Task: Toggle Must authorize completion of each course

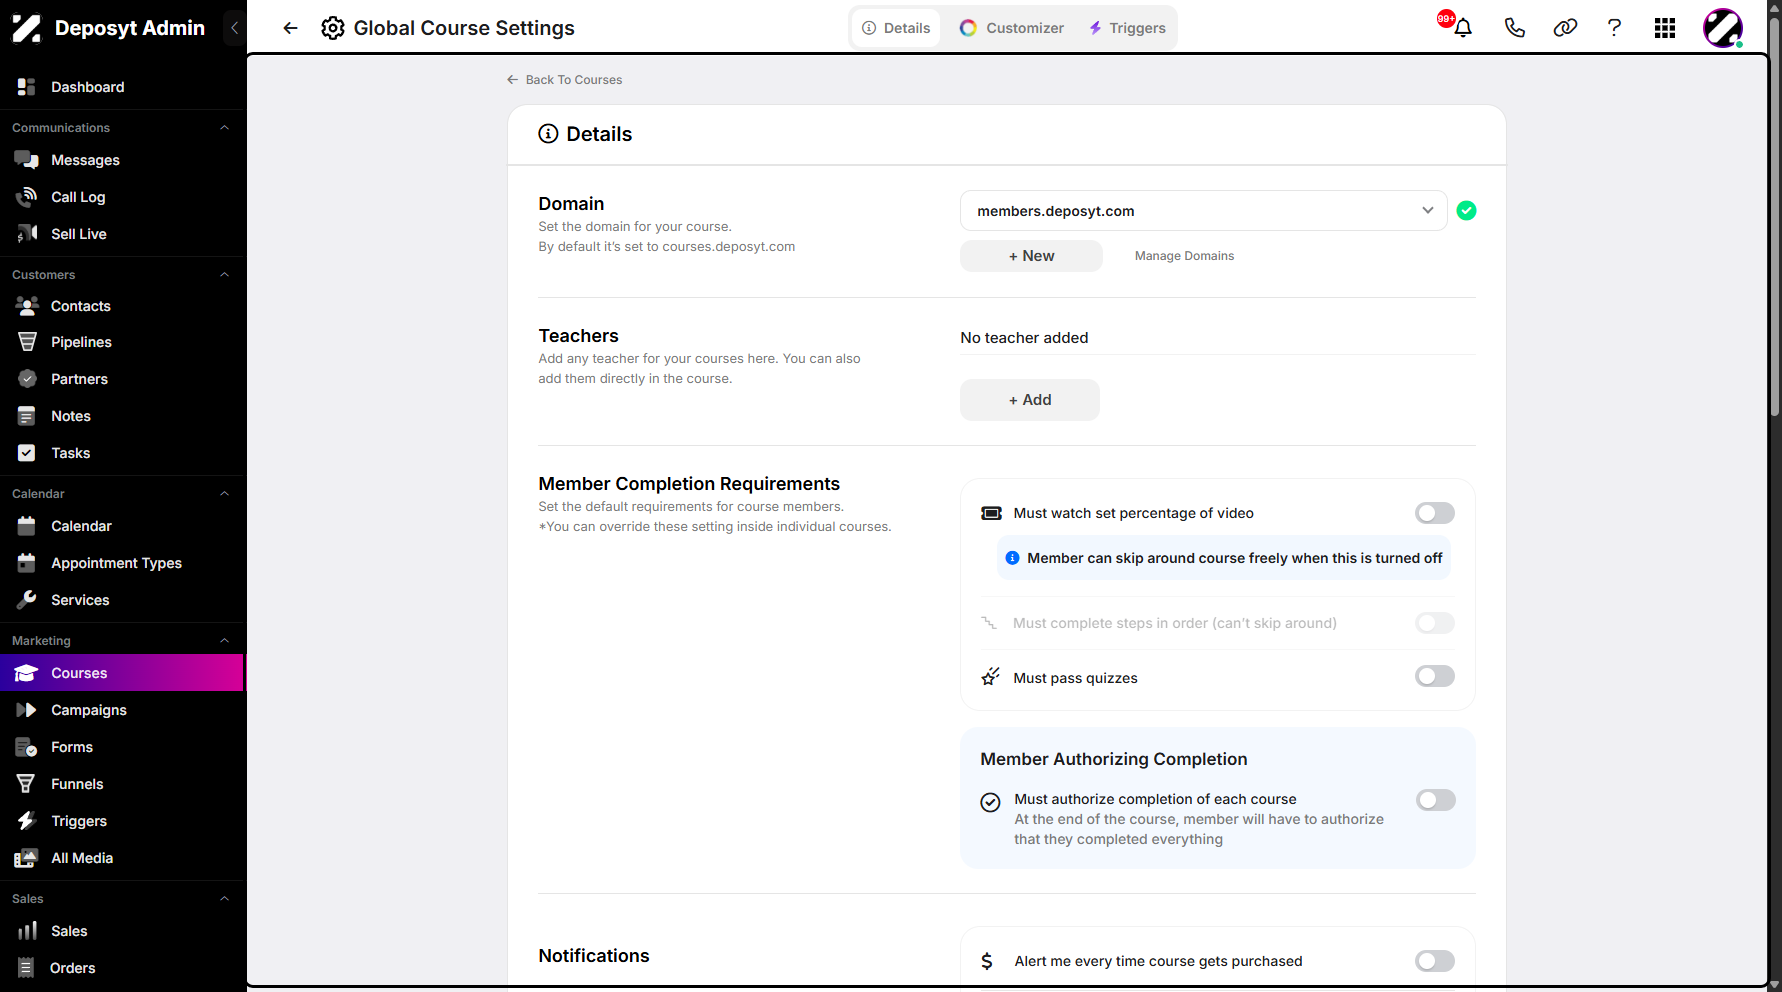Action: click(x=1436, y=800)
